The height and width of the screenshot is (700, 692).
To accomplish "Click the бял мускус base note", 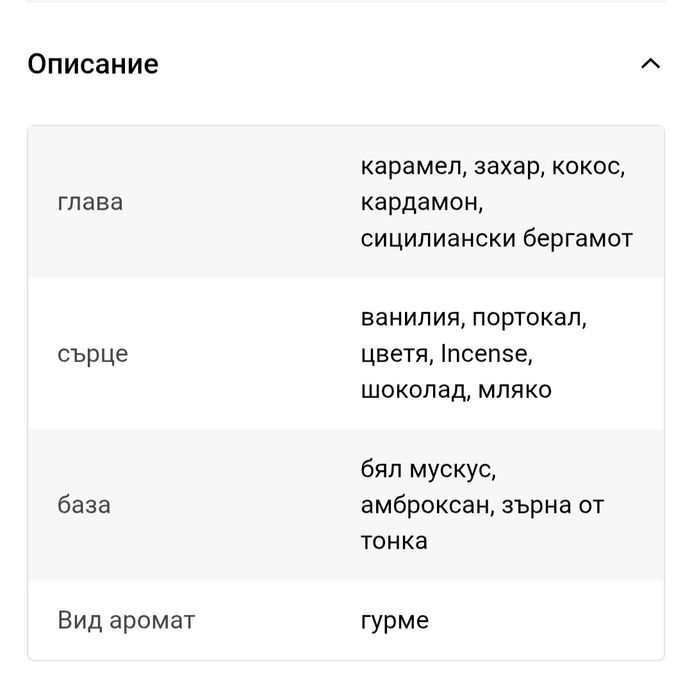I will point(427,469).
